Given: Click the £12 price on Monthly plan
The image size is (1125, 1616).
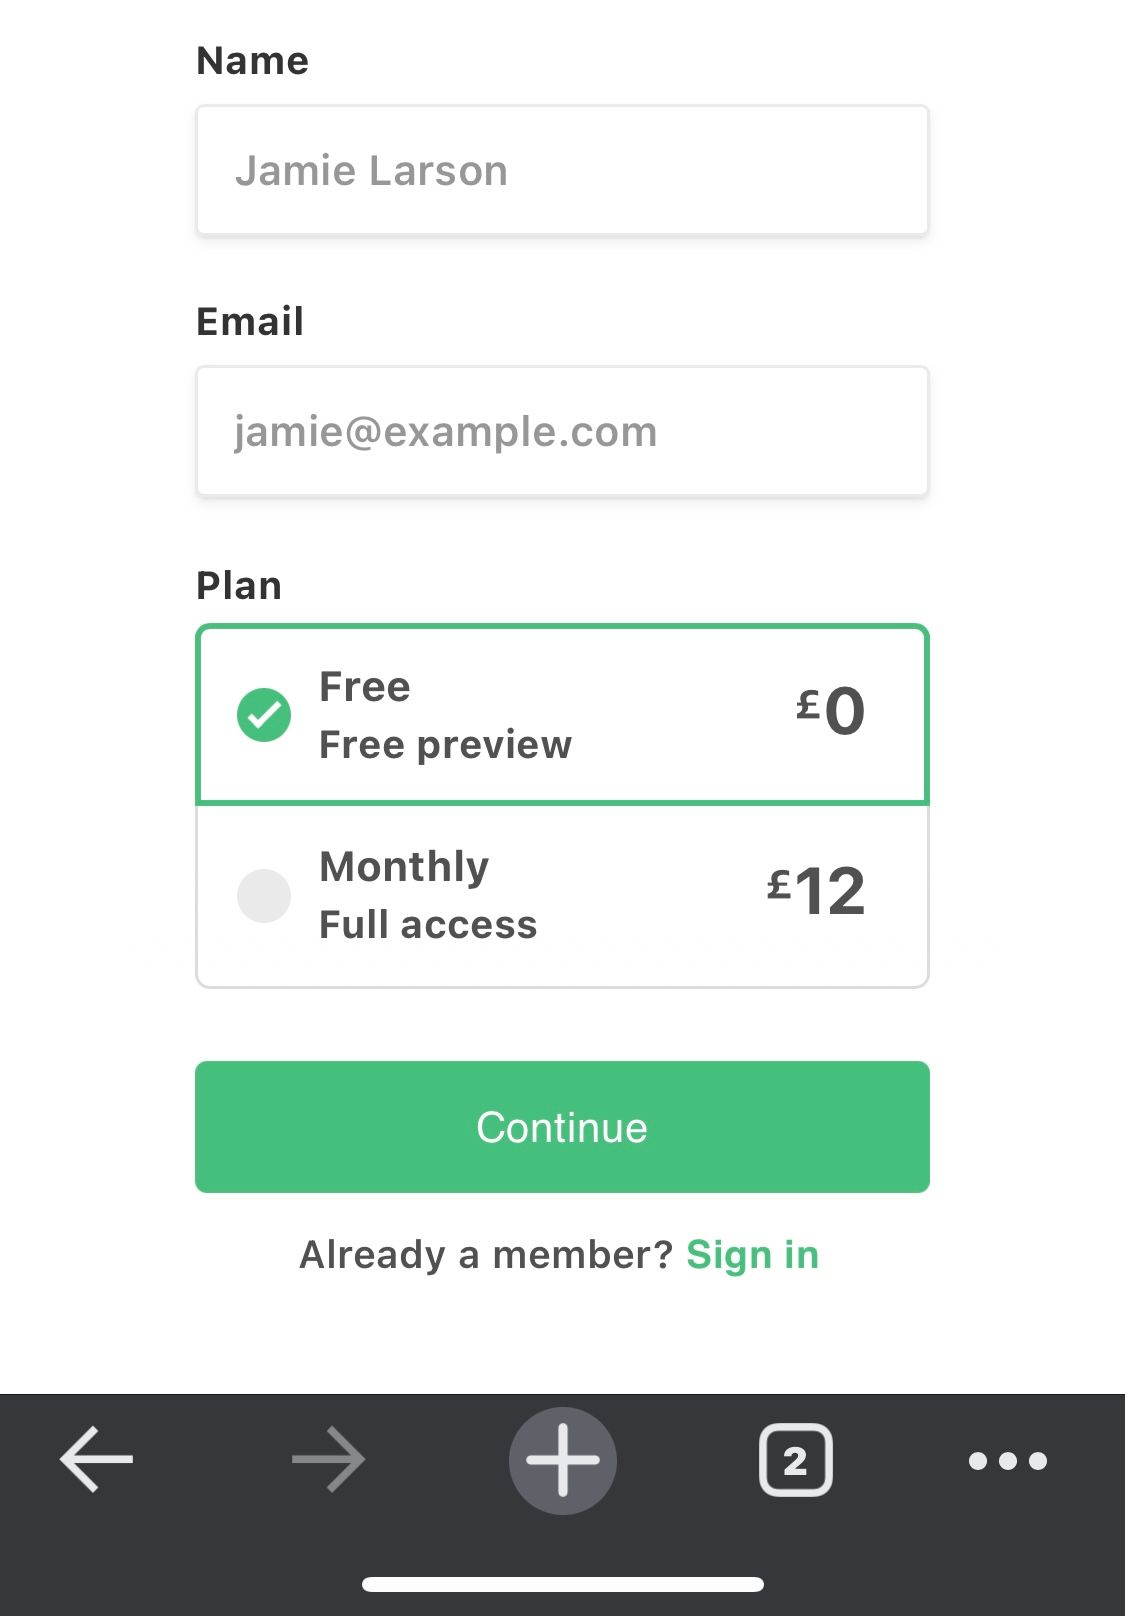Looking at the screenshot, I should (816, 891).
